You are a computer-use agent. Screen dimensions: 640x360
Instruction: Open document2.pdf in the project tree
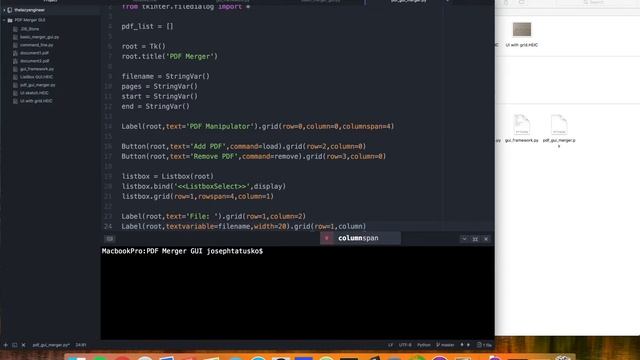pyautogui.click(x=35, y=61)
